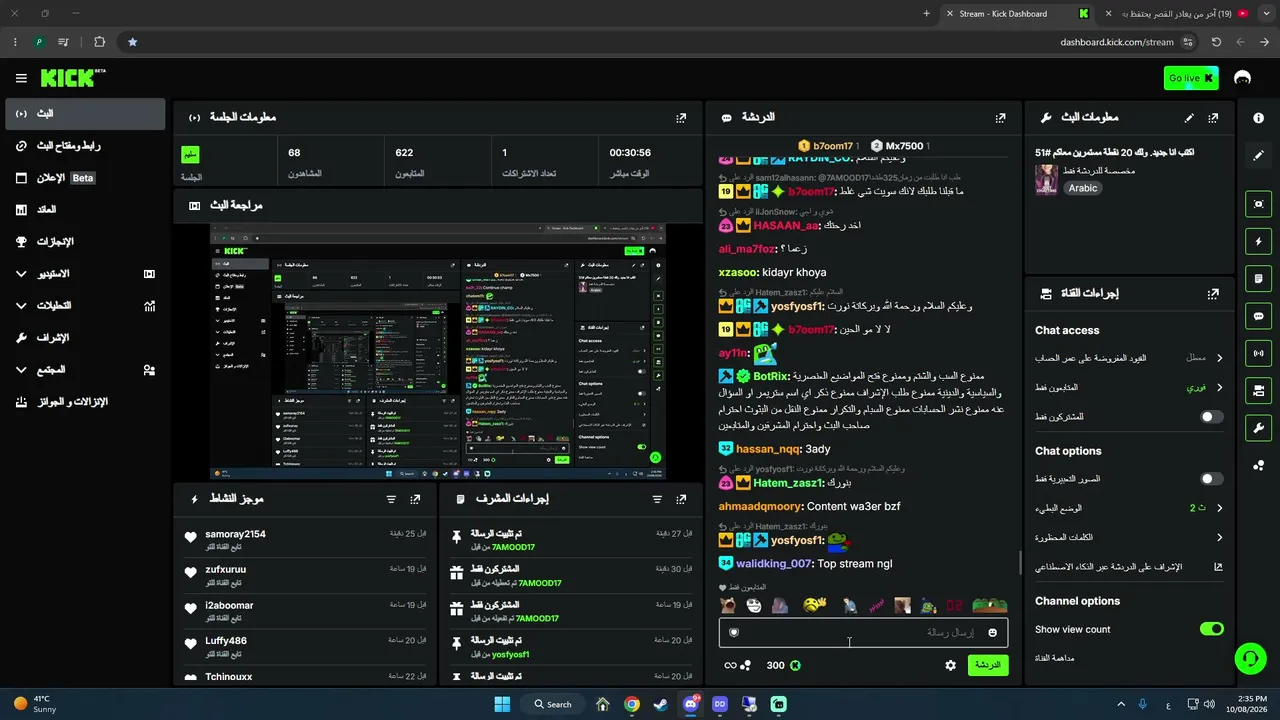Click the 300 KICKs balance below chat

click(783, 665)
